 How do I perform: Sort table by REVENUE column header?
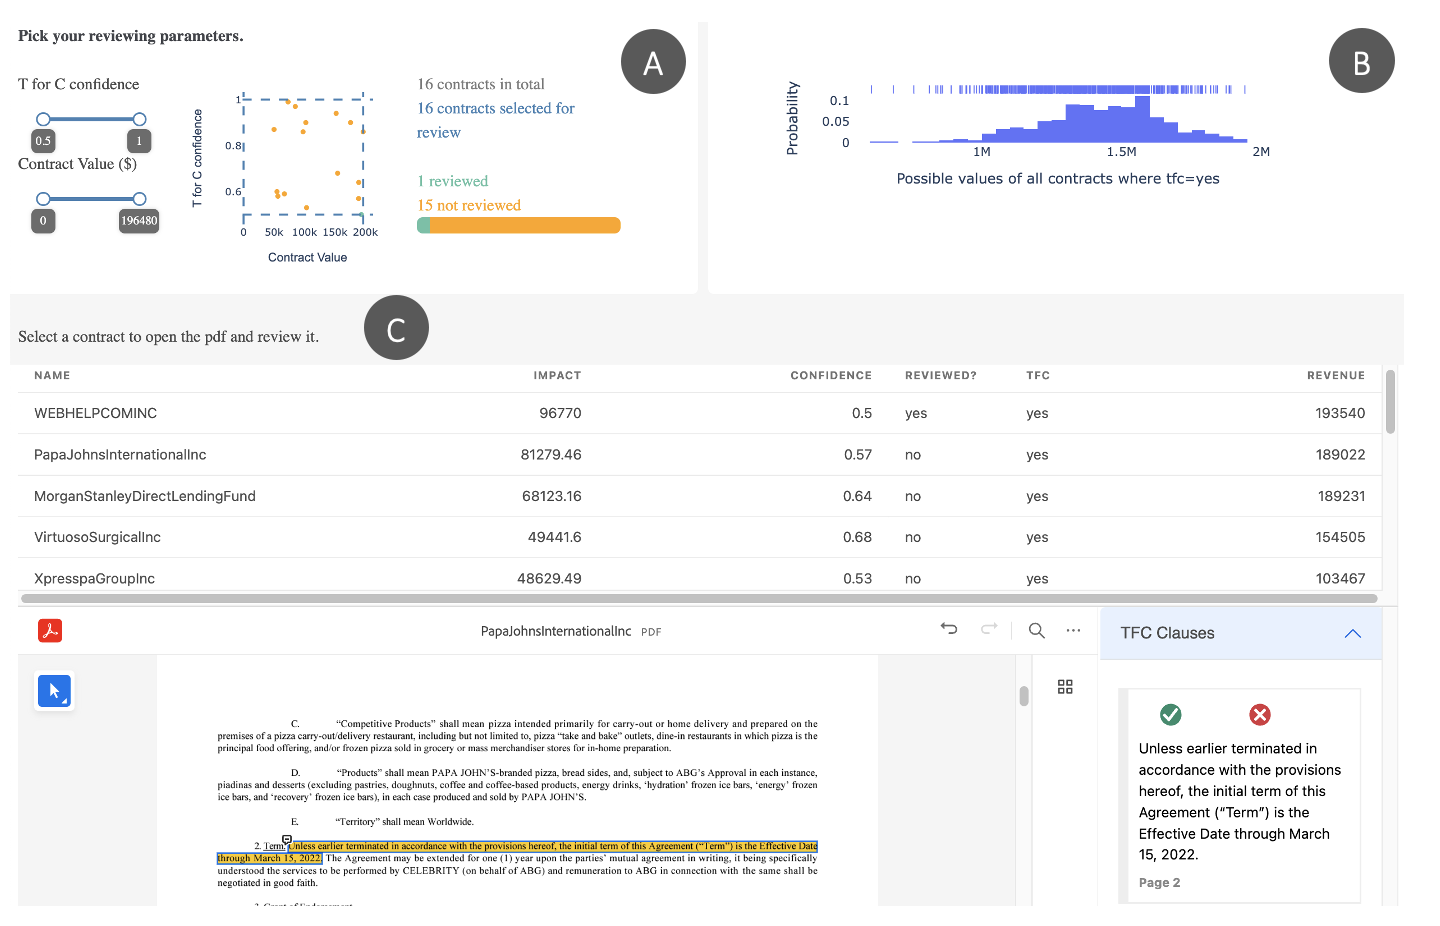1336,375
